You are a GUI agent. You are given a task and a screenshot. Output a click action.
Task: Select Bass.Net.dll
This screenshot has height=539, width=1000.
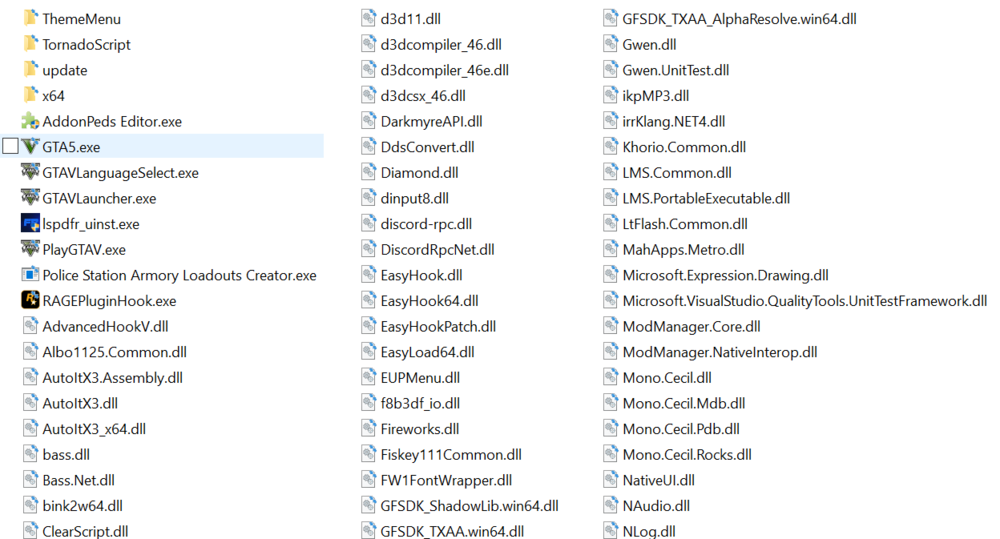point(79,480)
